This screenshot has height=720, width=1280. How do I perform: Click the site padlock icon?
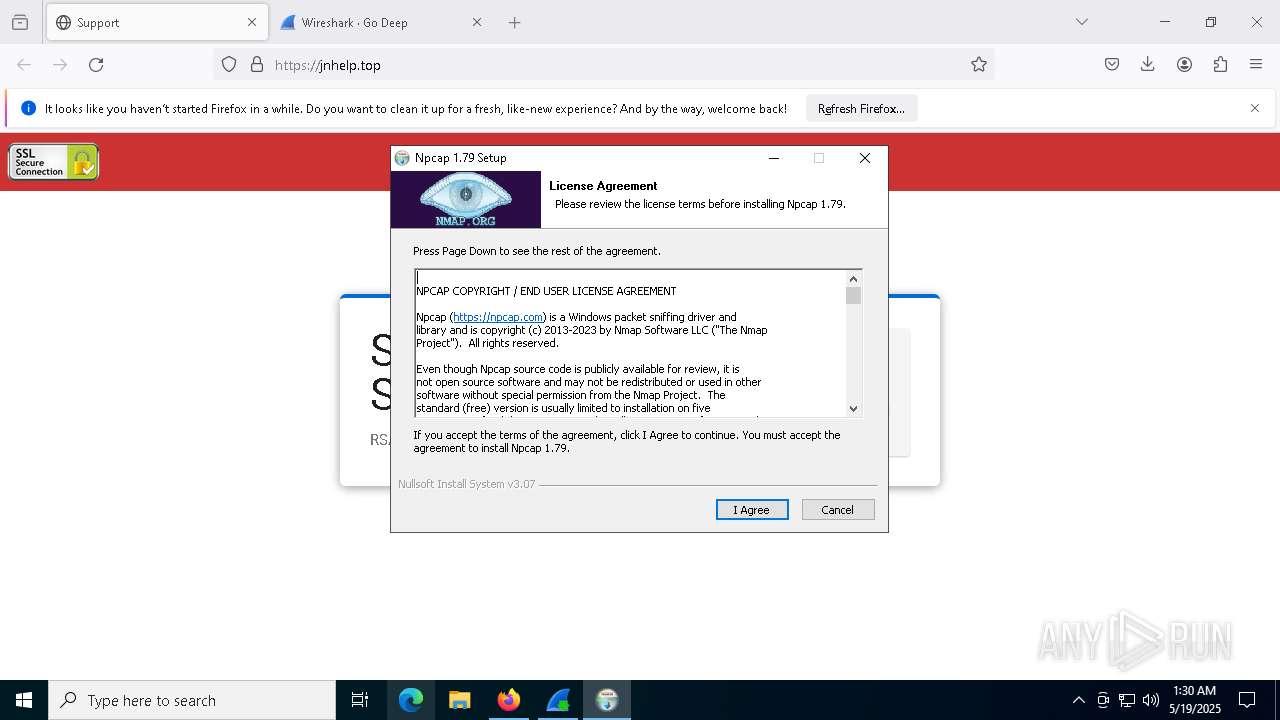tap(257, 65)
